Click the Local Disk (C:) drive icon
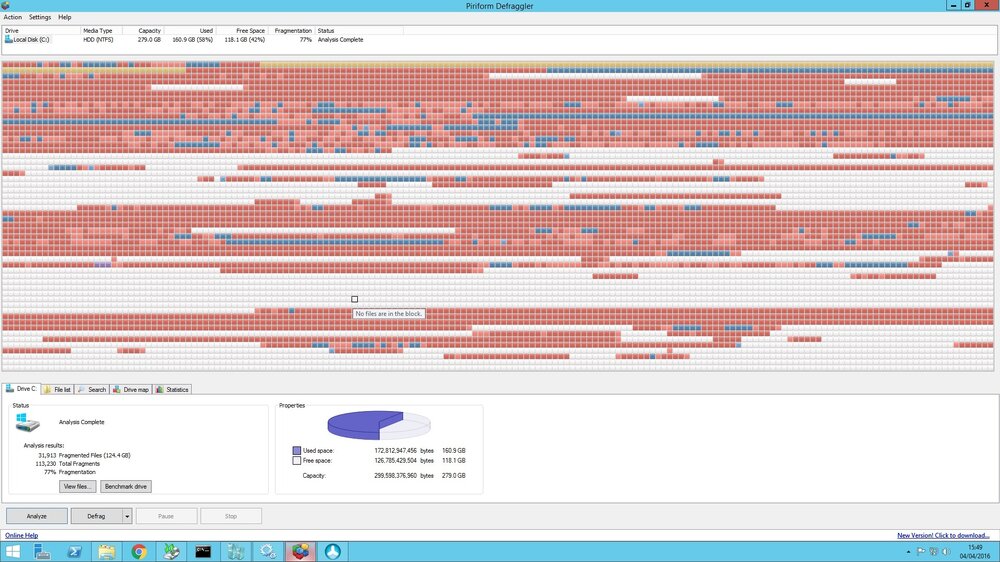The width and height of the screenshot is (1000, 562). (x=8, y=40)
